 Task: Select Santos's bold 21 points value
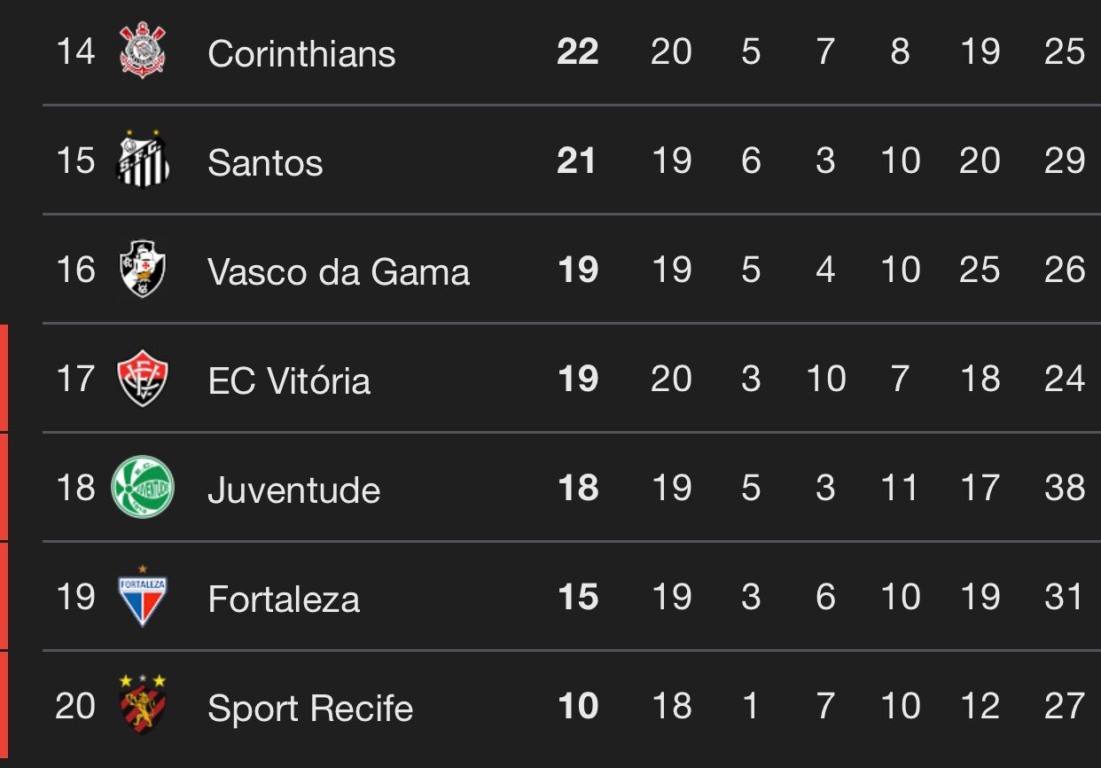pyautogui.click(x=576, y=160)
